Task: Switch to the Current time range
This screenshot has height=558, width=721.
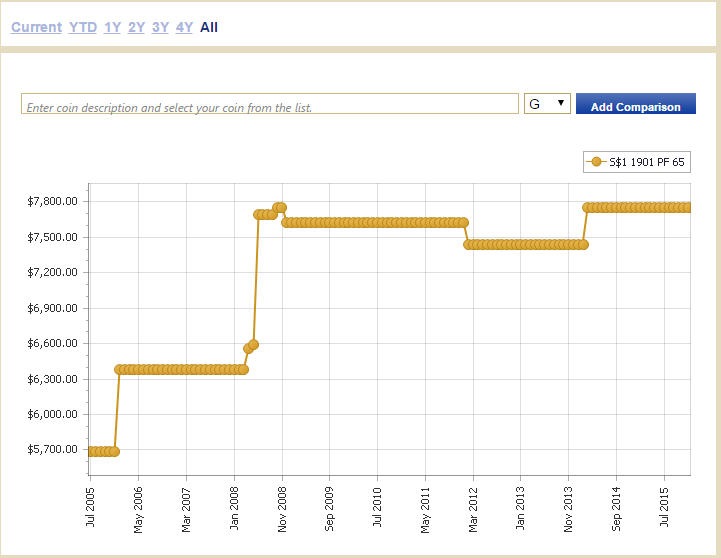Action: point(36,27)
